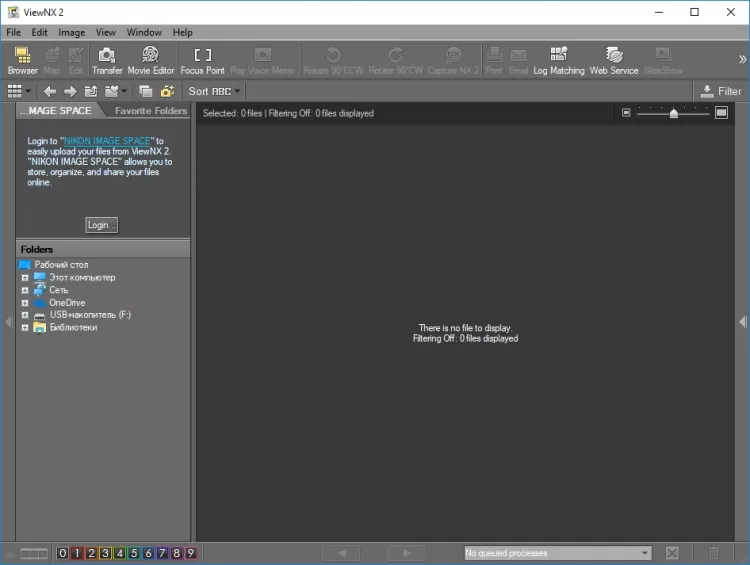750x565 pixels.
Task: Open thumbnail view mode dropdown
Action: pyautogui.click(x=19, y=91)
